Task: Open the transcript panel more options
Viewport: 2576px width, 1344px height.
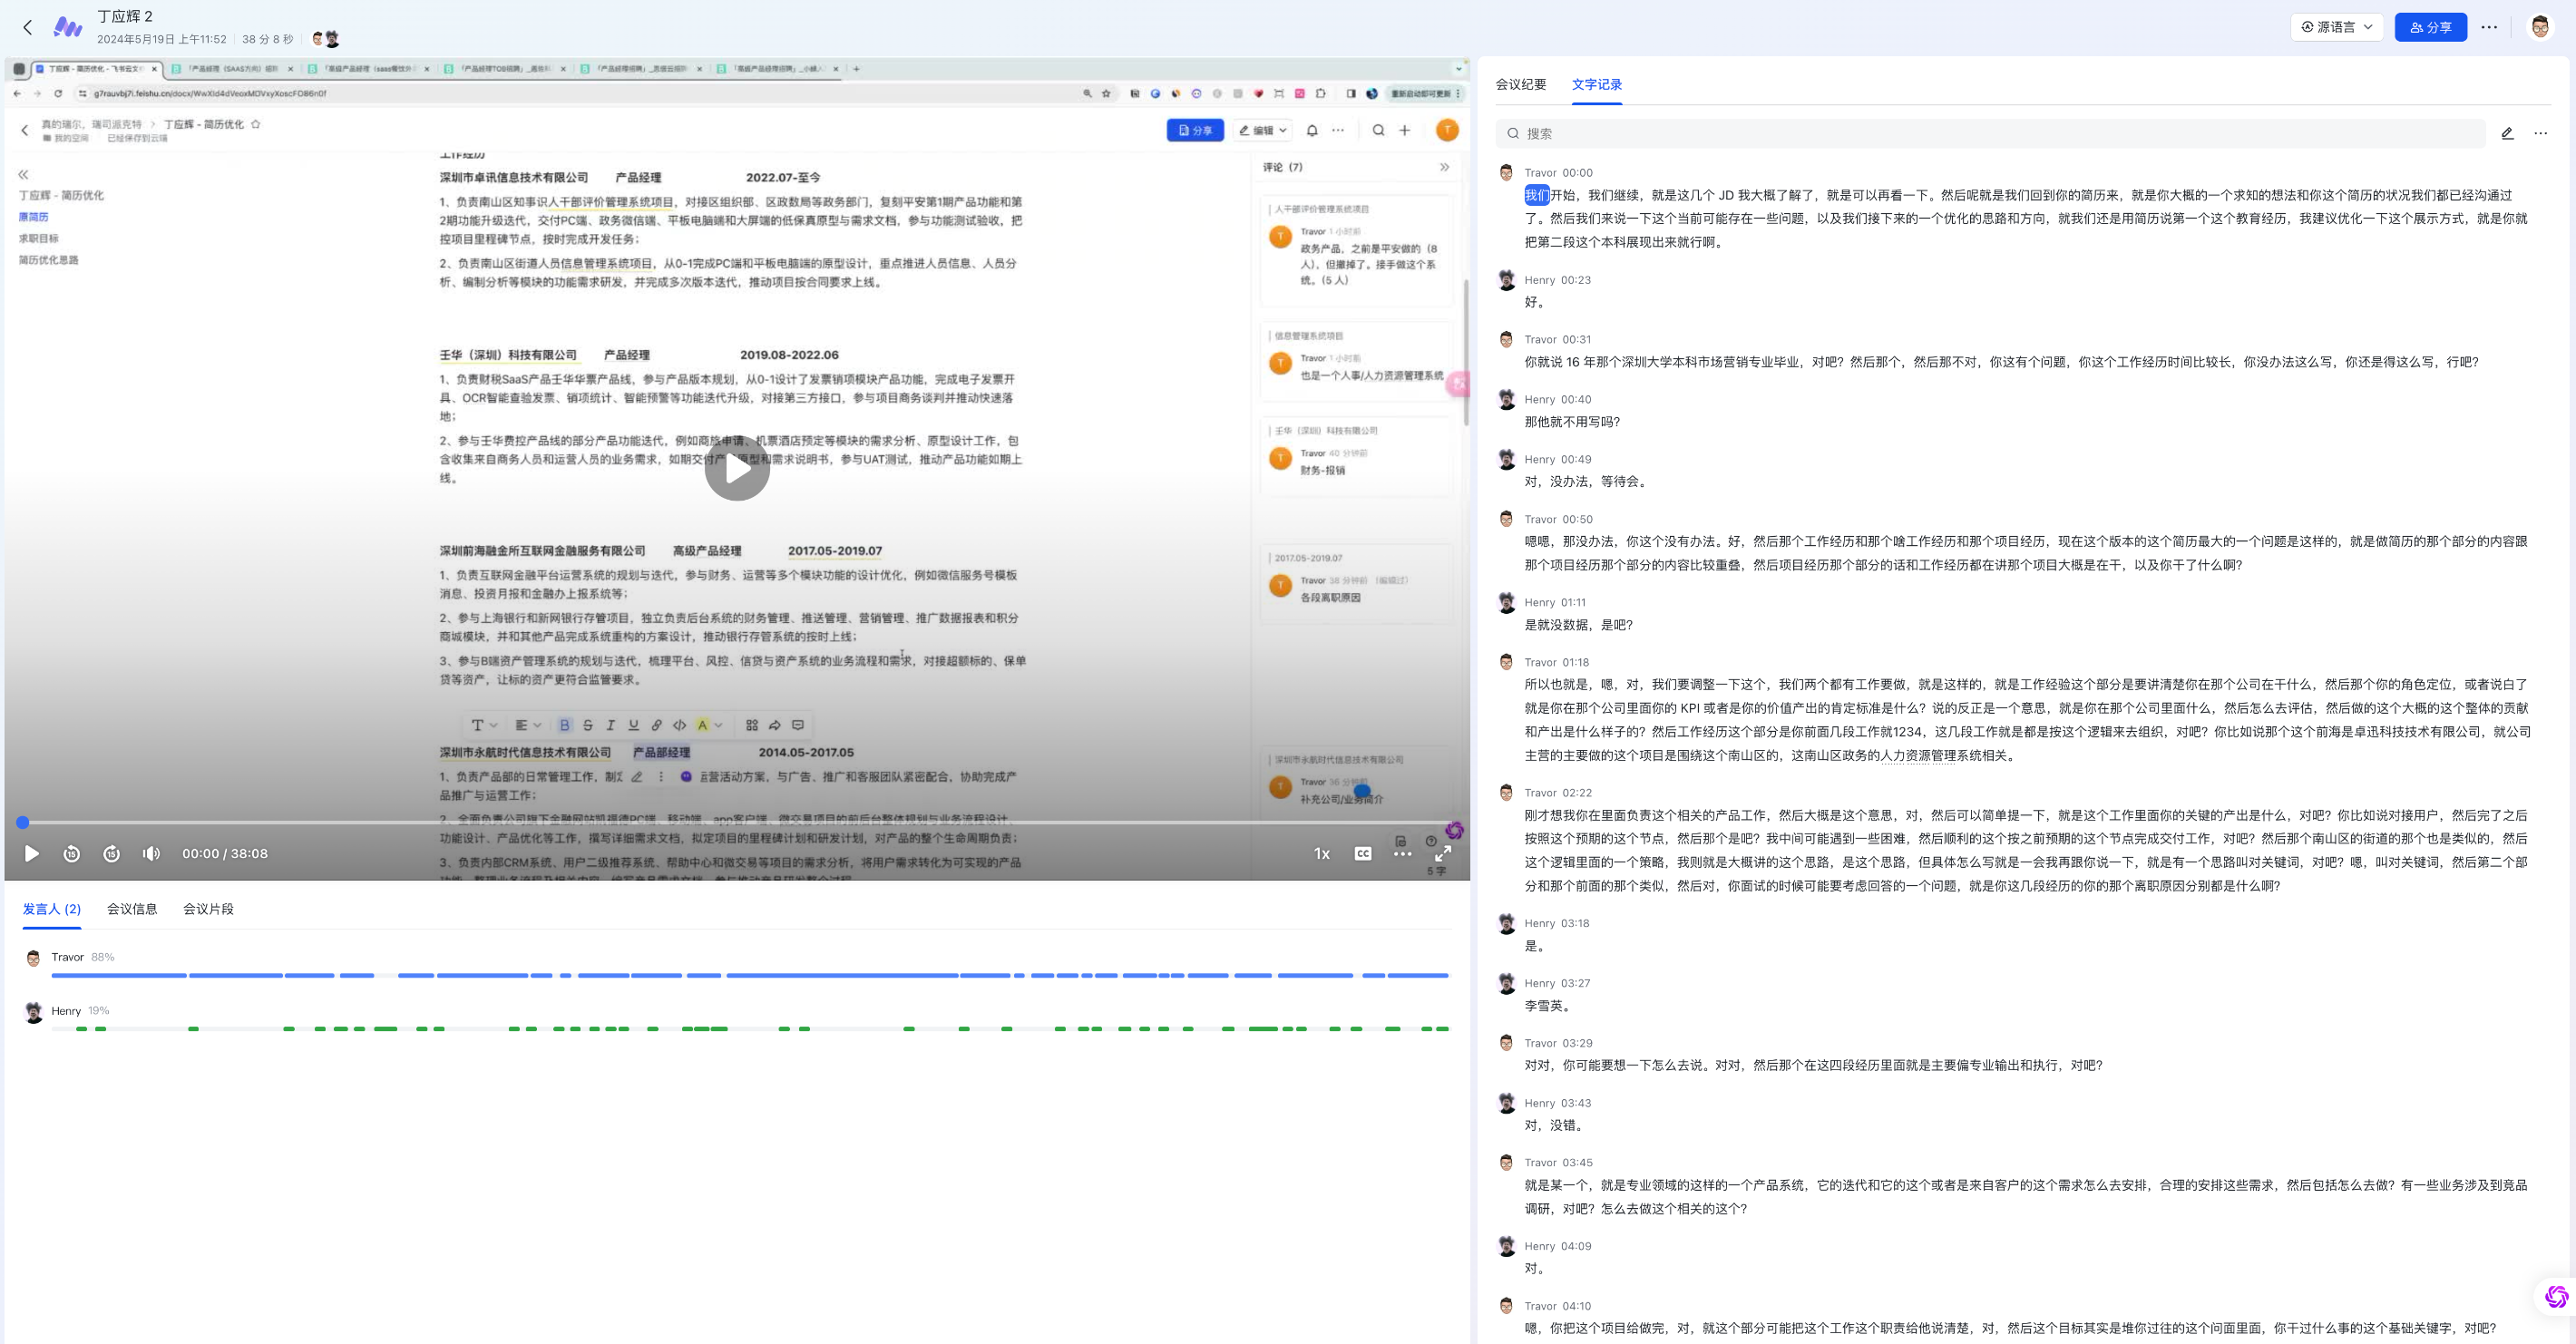Action: pyautogui.click(x=2540, y=133)
